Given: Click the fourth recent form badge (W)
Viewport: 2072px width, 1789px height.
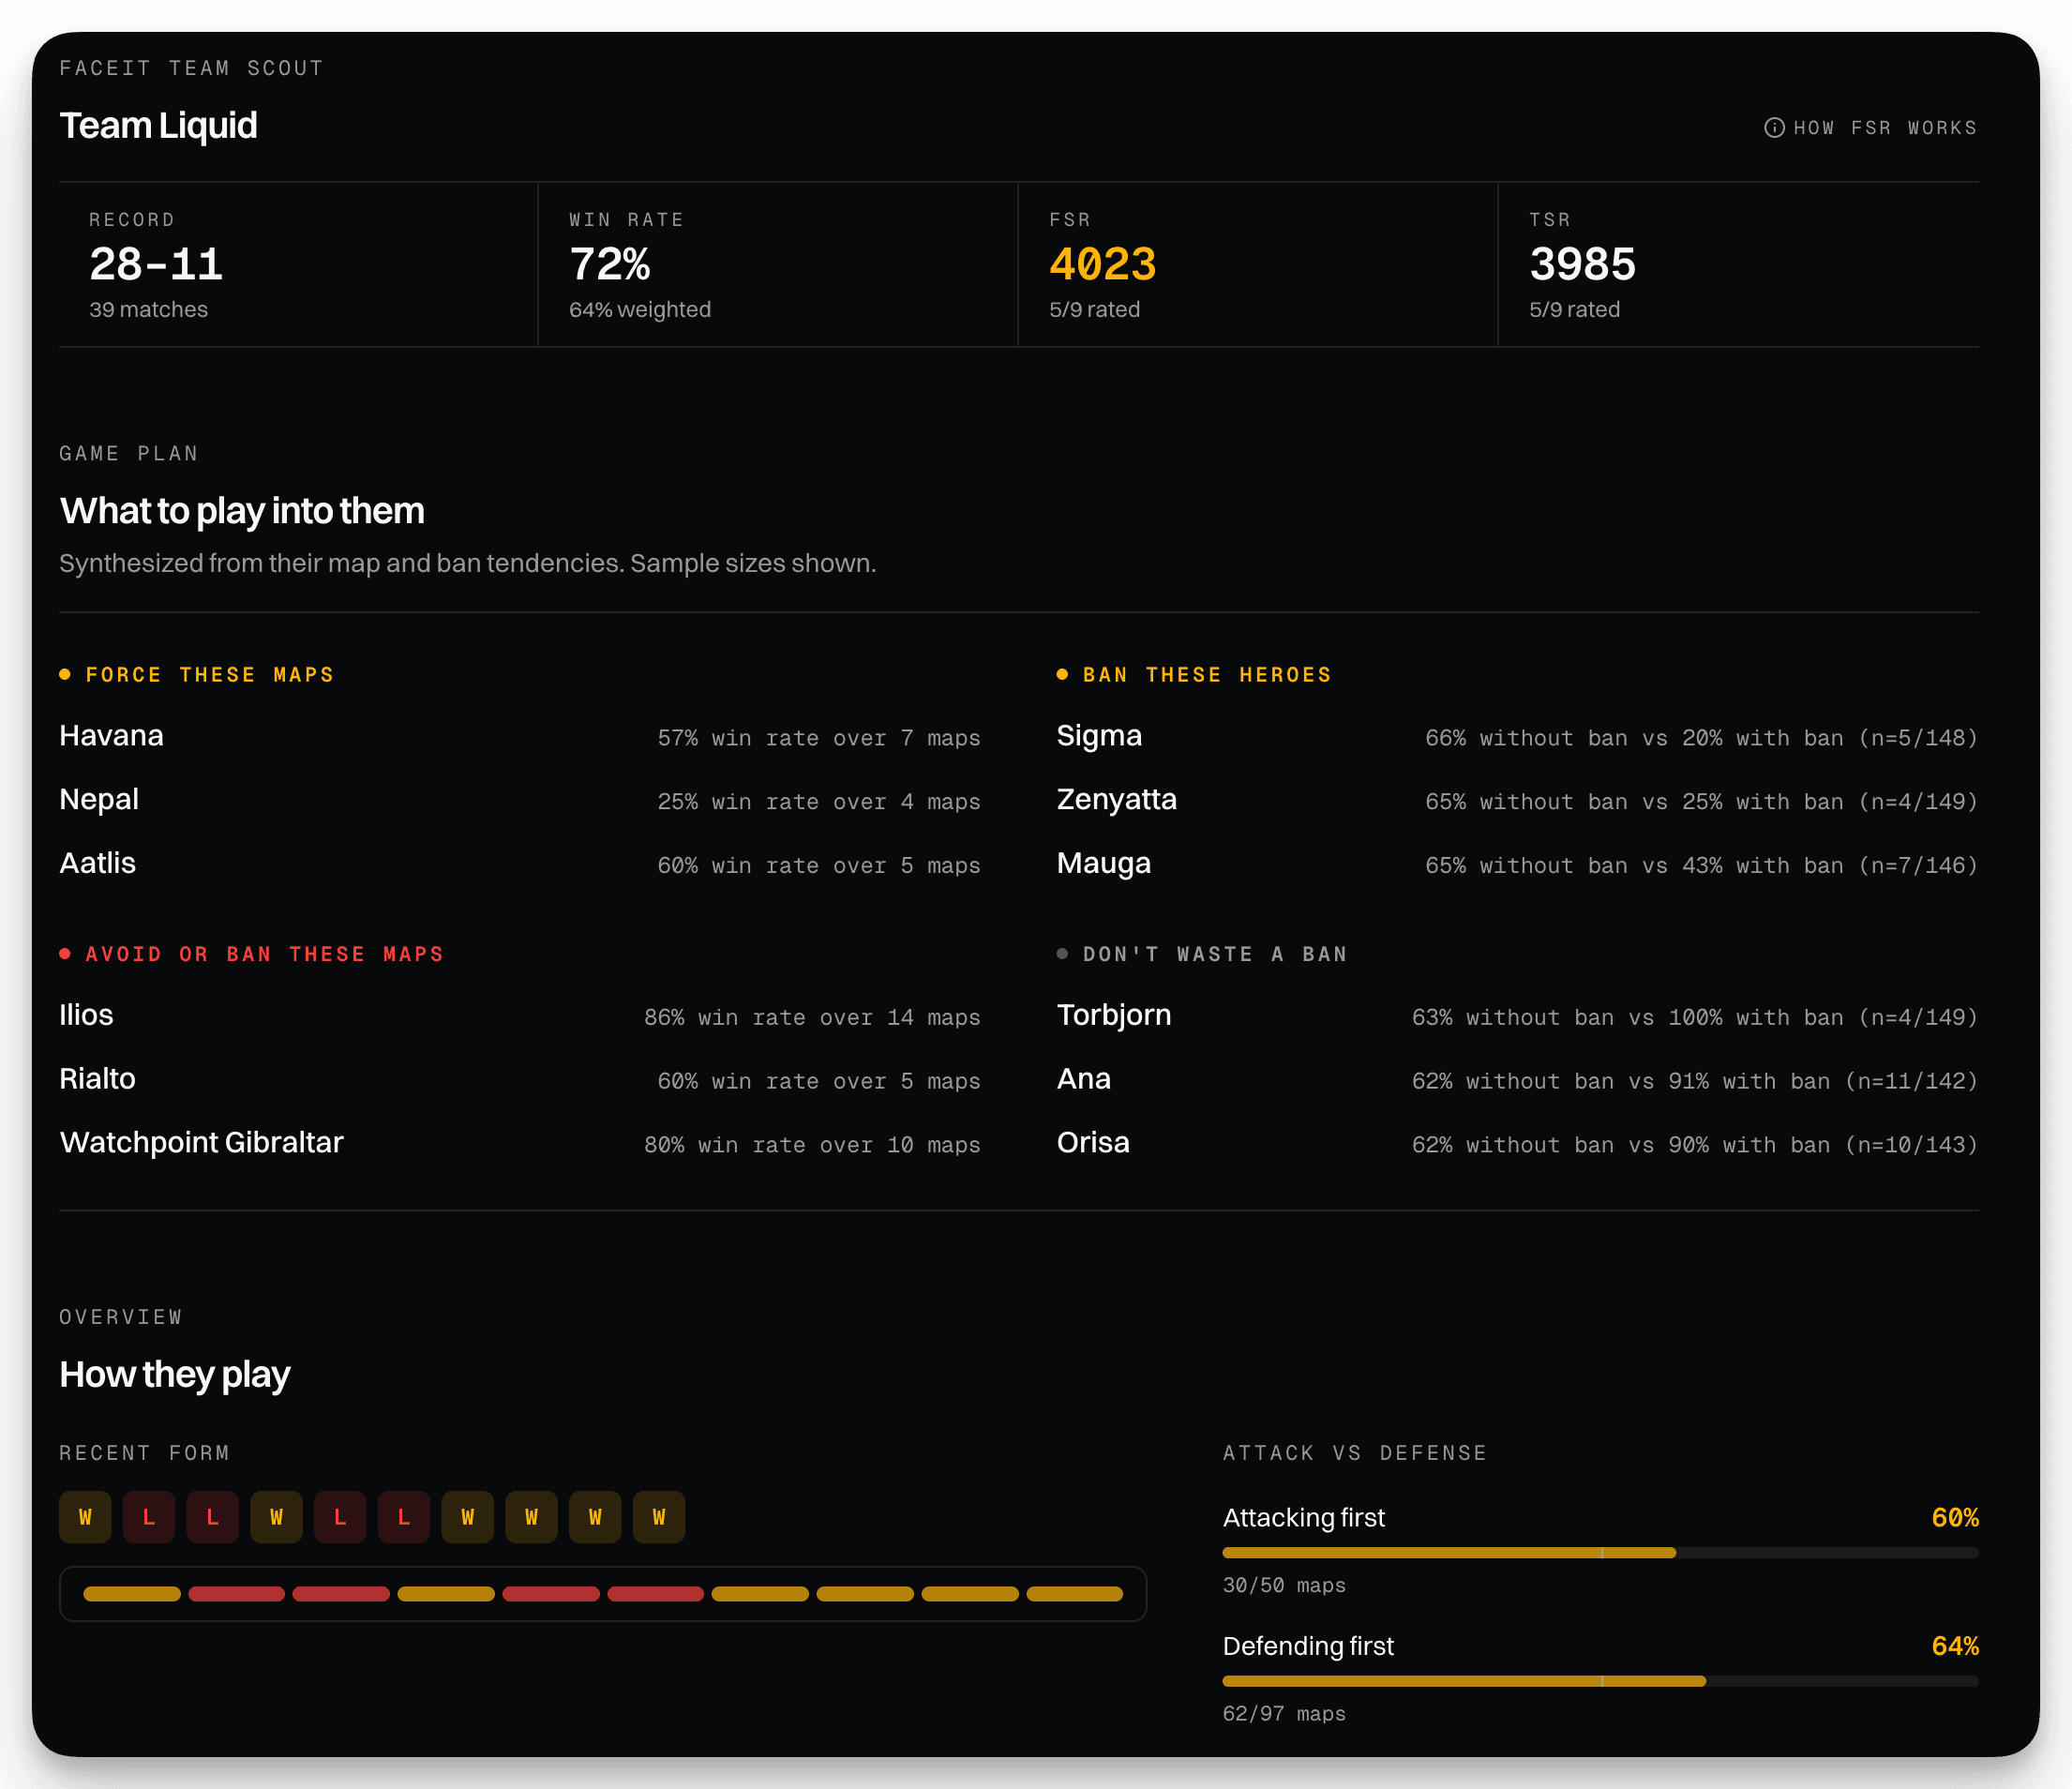Looking at the screenshot, I should point(276,1517).
